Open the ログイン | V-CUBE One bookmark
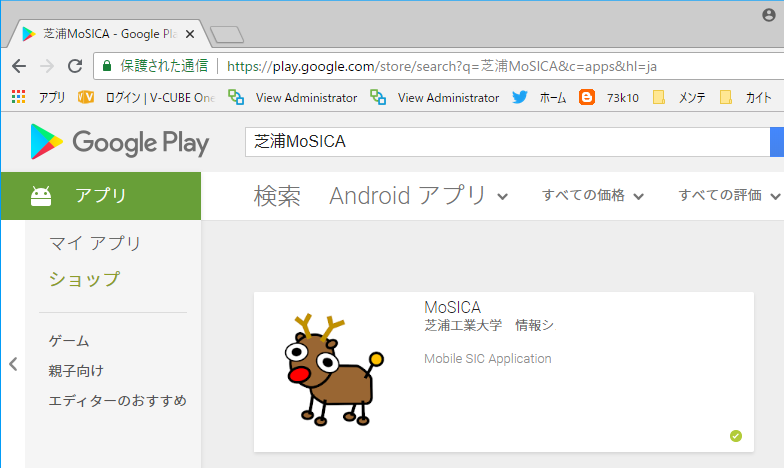 click(x=146, y=98)
